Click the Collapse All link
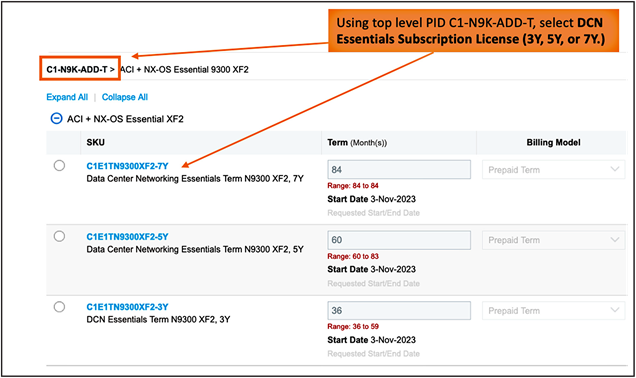The width and height of the screenshot is (636, 378). (125, 97)
